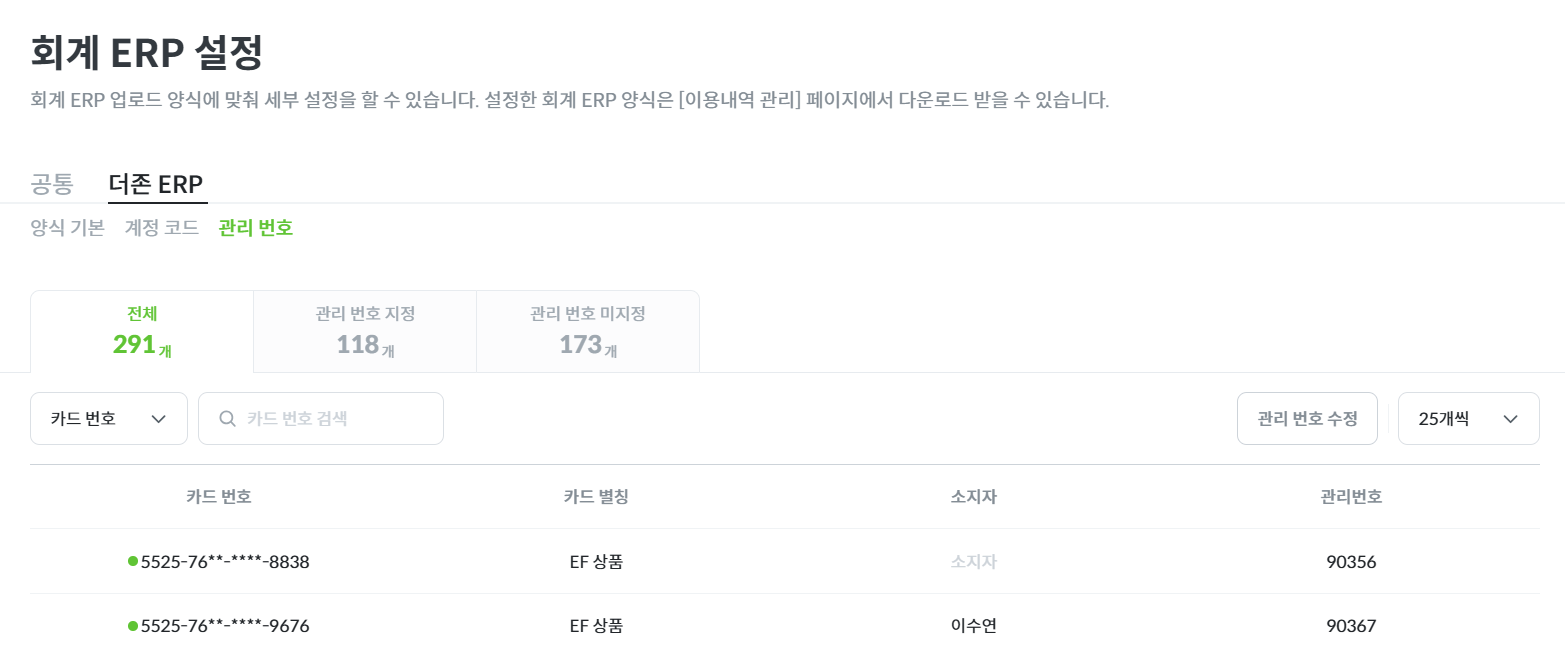Select the 관리 번호 sub-tab
The height and width of the screenshot is (652, 1565).
pyautogui.click(x=256, y=228)
